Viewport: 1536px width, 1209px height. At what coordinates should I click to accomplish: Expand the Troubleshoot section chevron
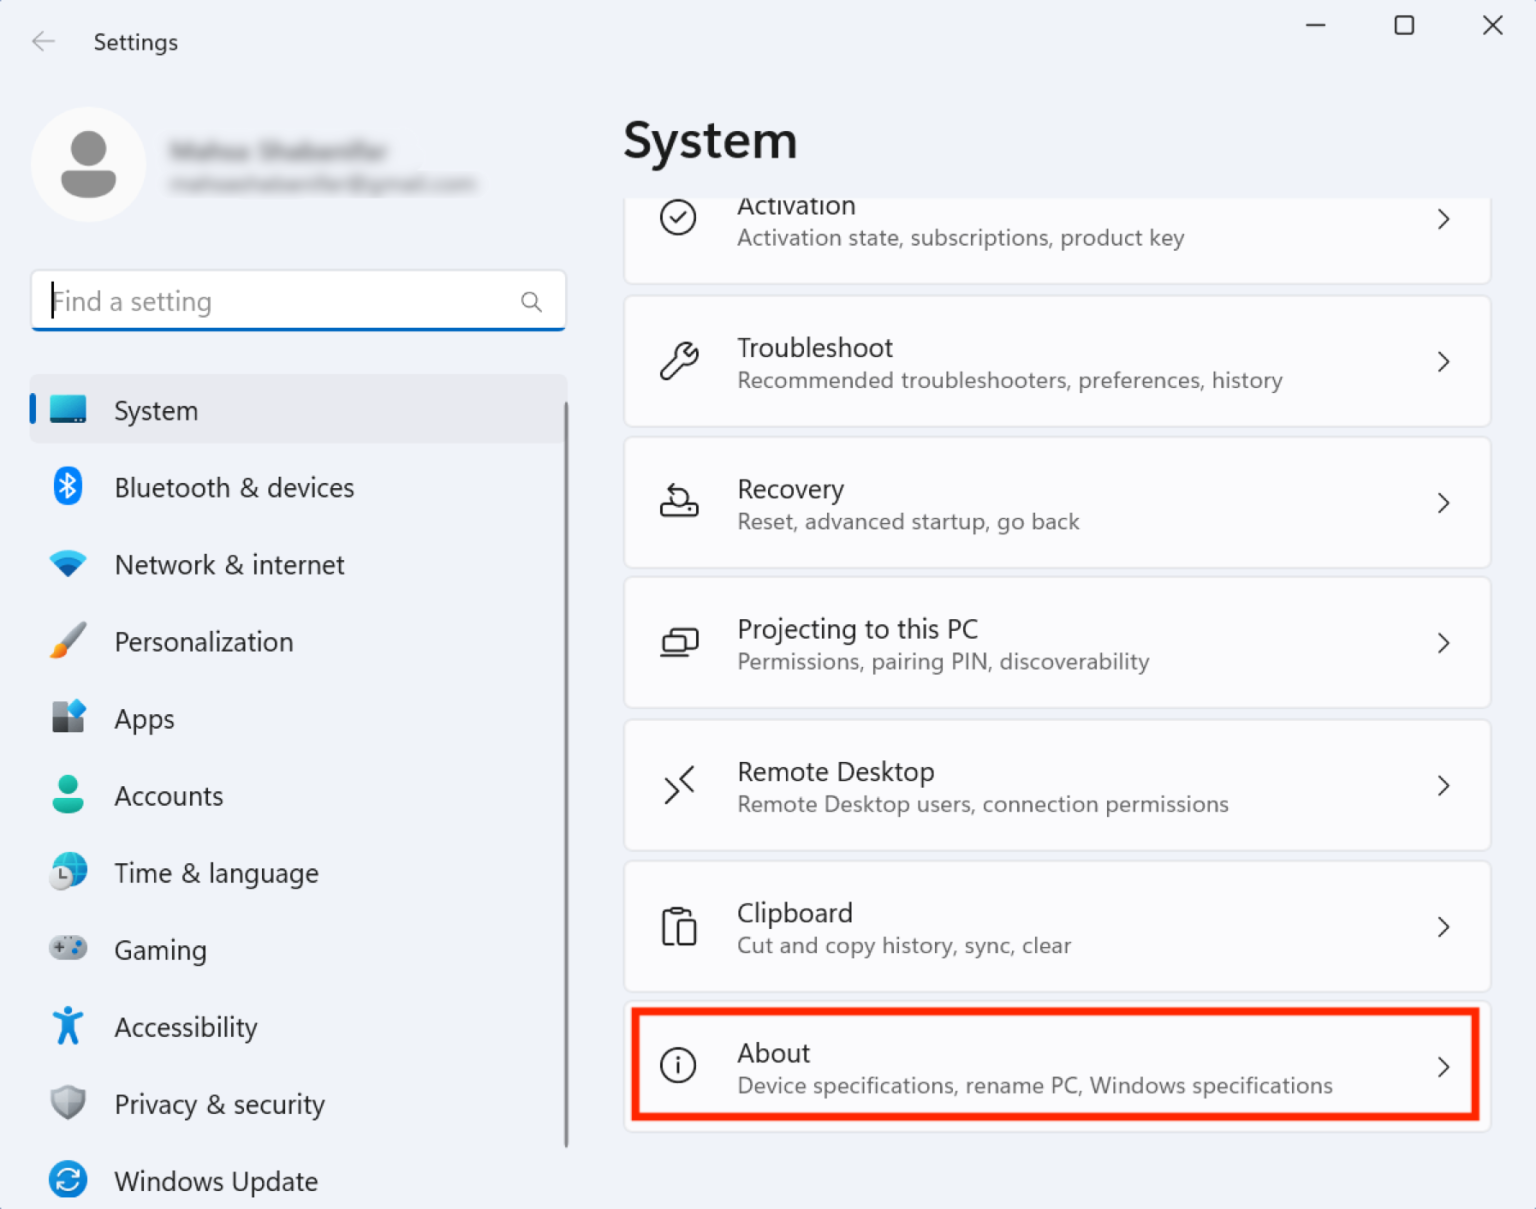[1444, 362]
